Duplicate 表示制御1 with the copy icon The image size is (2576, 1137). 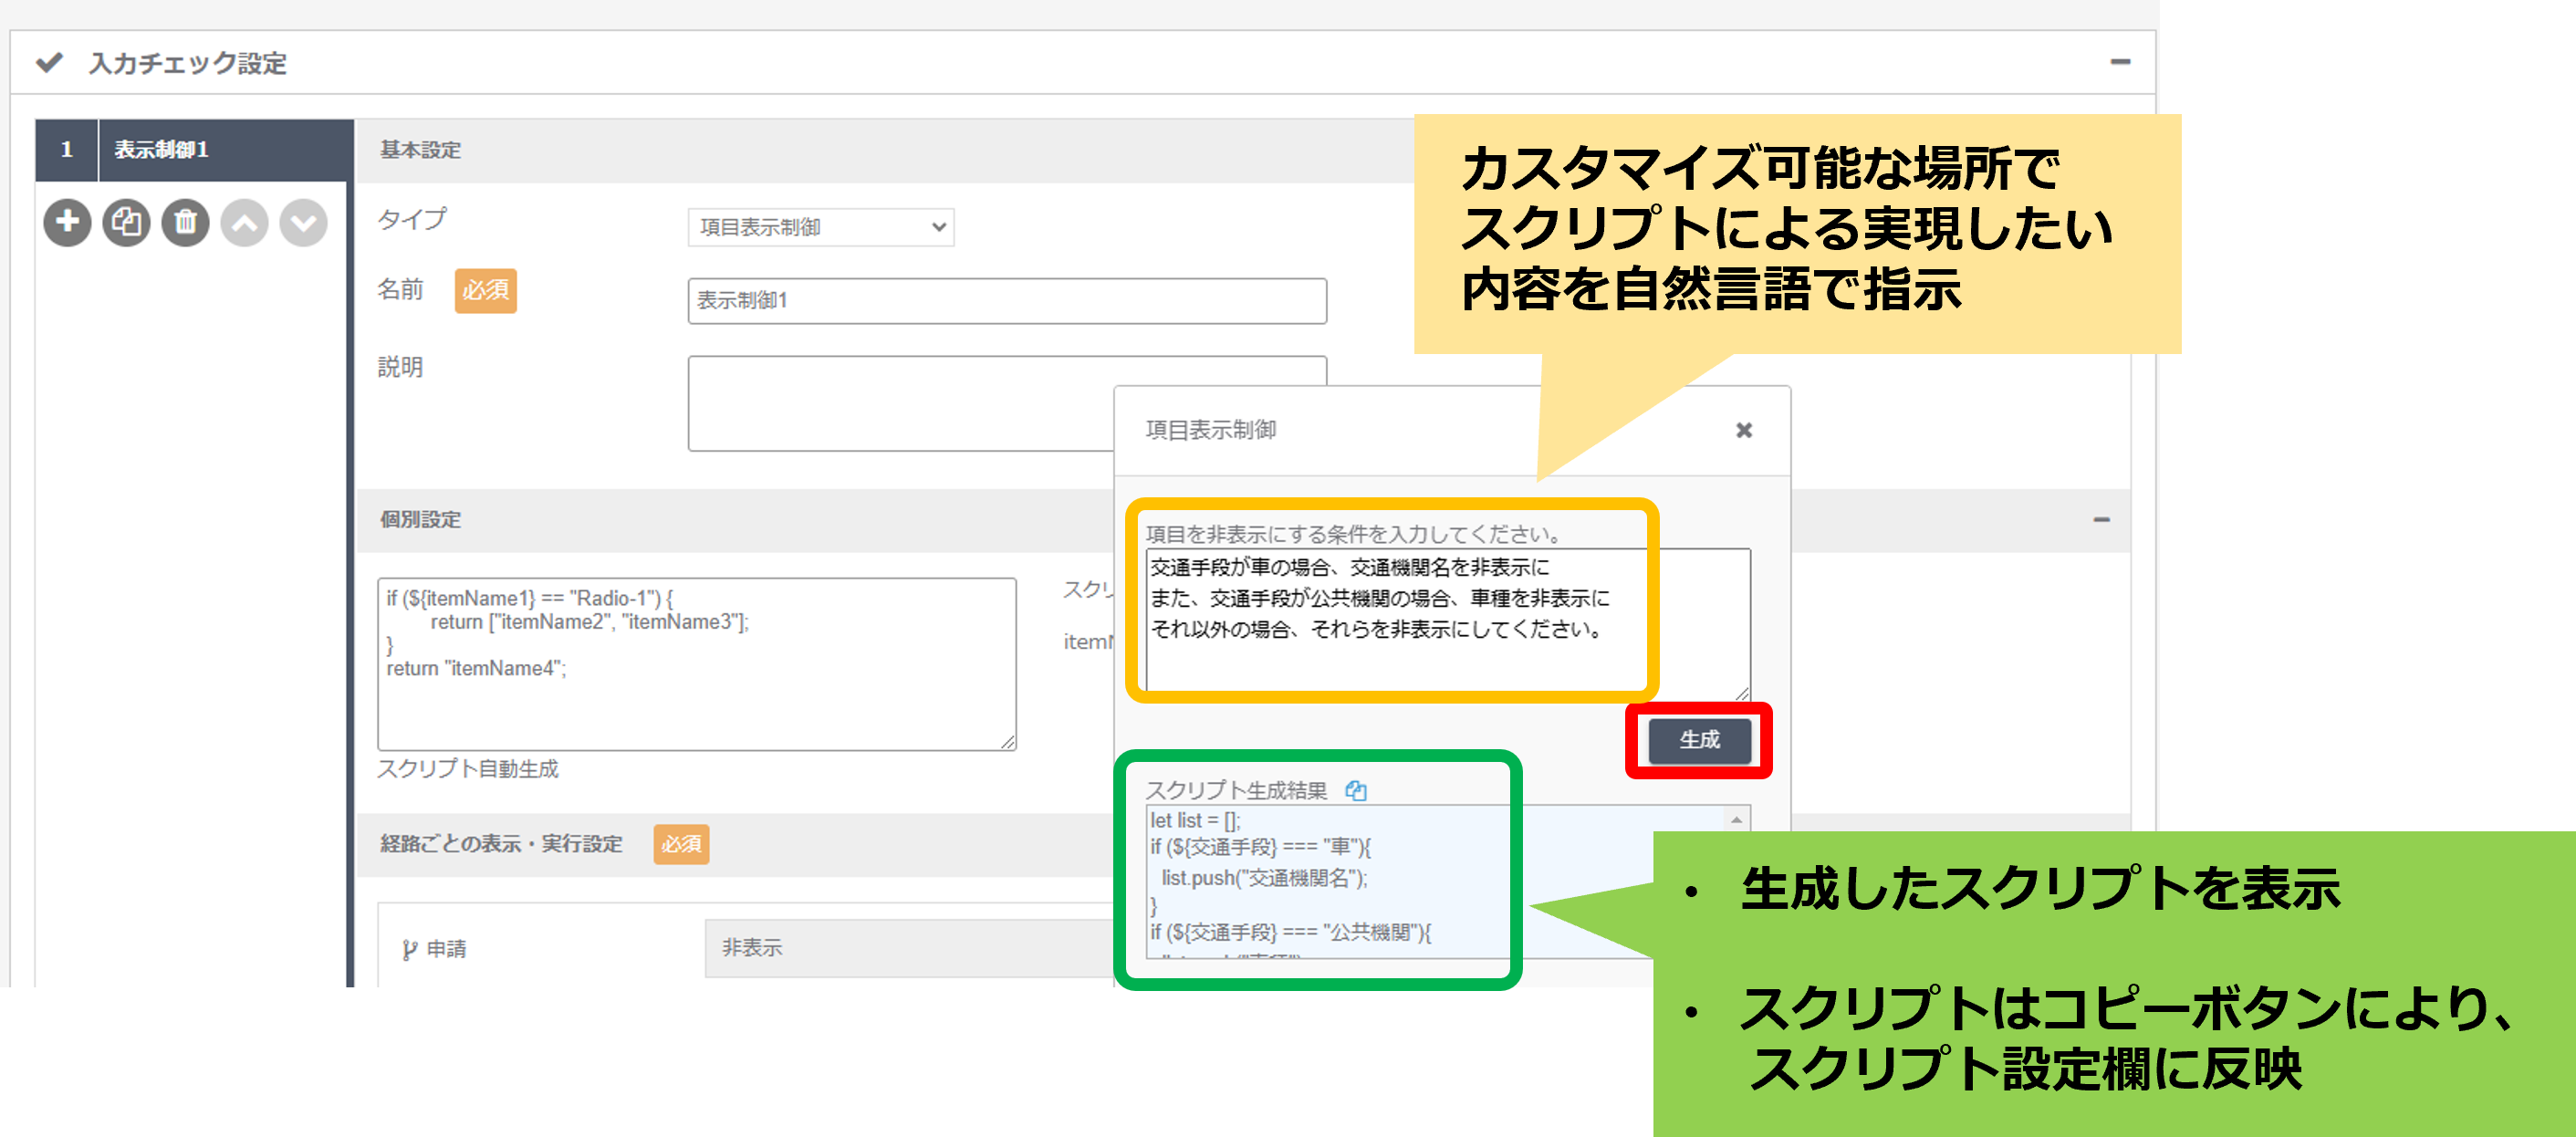point(126,222)
